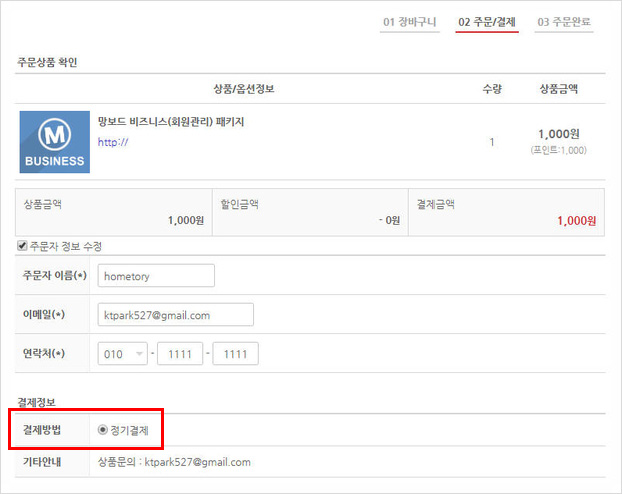Click the 결제정보 section heading

coord(36,402)
